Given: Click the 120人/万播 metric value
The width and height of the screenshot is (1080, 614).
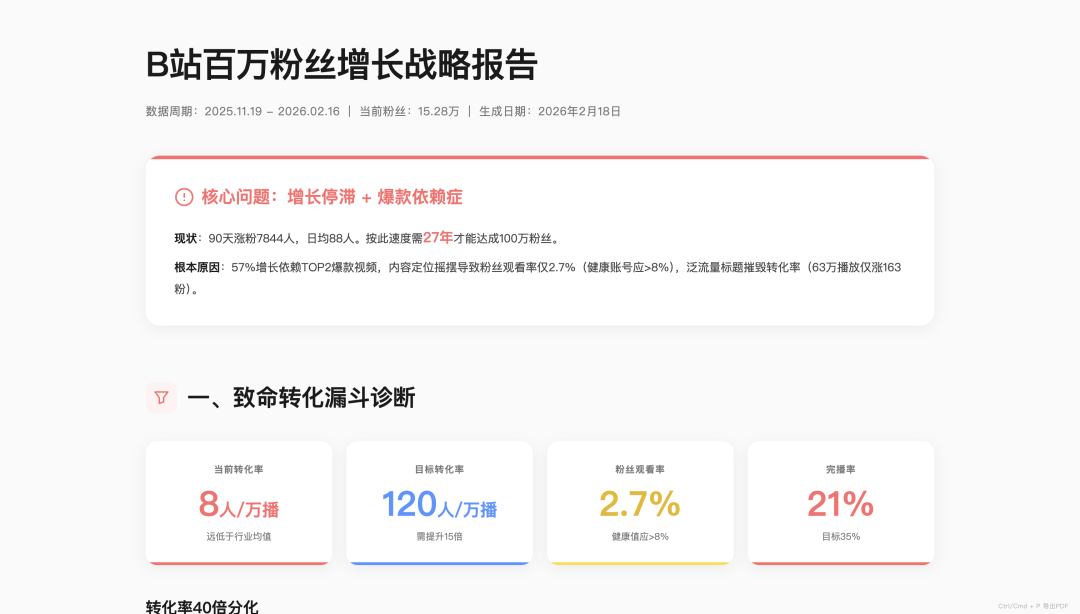Looking at the screenshot, I should click(439, 504).
